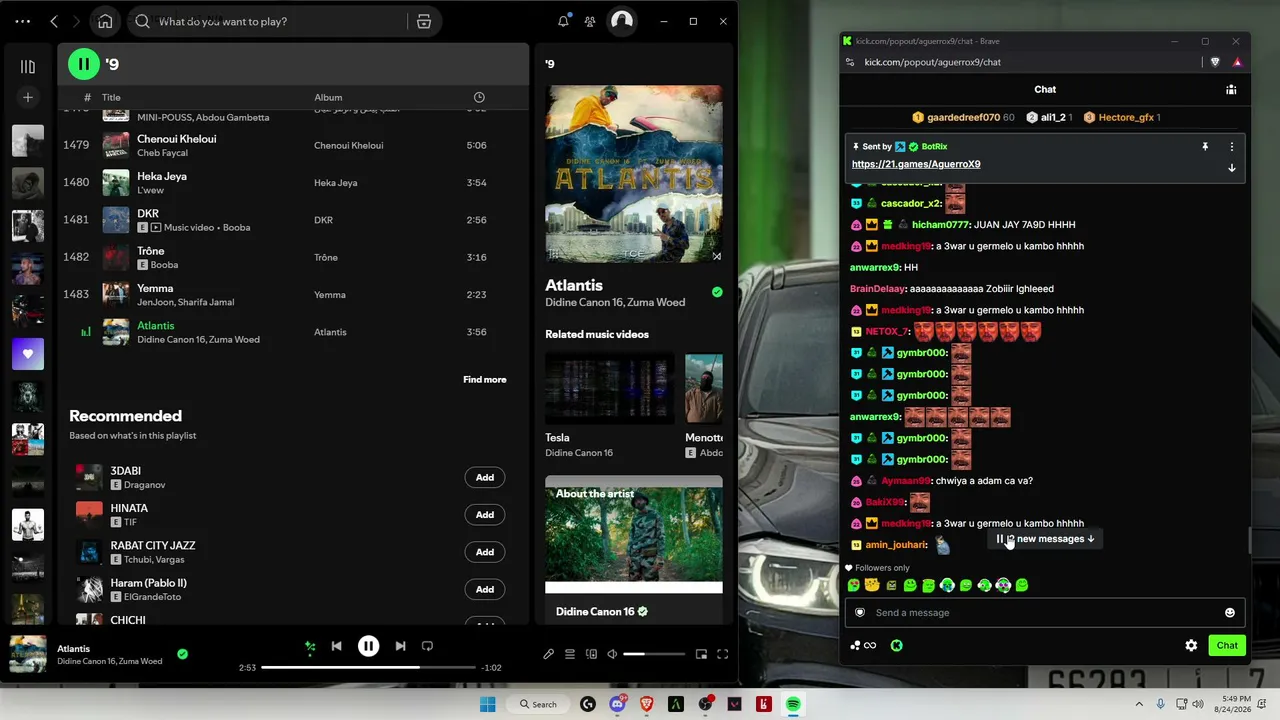Skip to the next track

pos(400,646)
